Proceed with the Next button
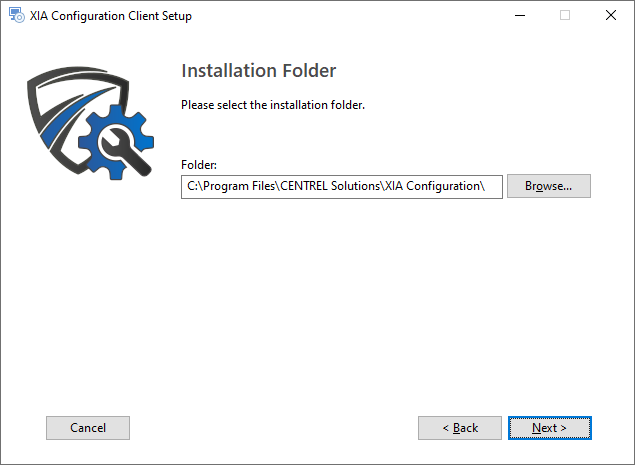 pos(549,428)
